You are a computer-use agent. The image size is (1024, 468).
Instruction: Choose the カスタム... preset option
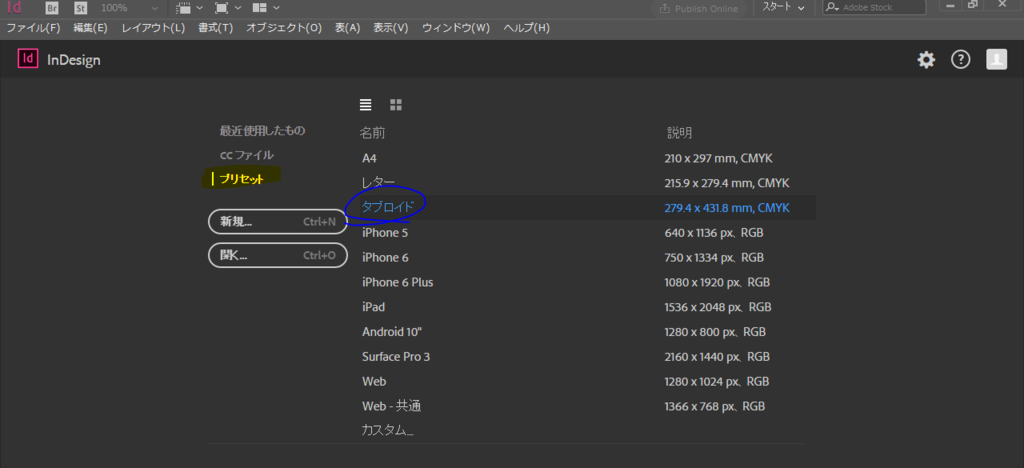pyautogui.click(x=388, y=430)
